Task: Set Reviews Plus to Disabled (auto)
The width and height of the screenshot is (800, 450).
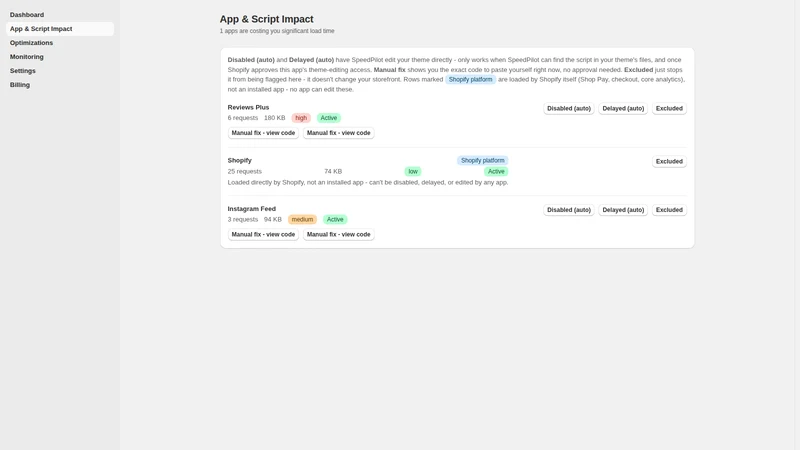Action: click(x=569, y=108)
